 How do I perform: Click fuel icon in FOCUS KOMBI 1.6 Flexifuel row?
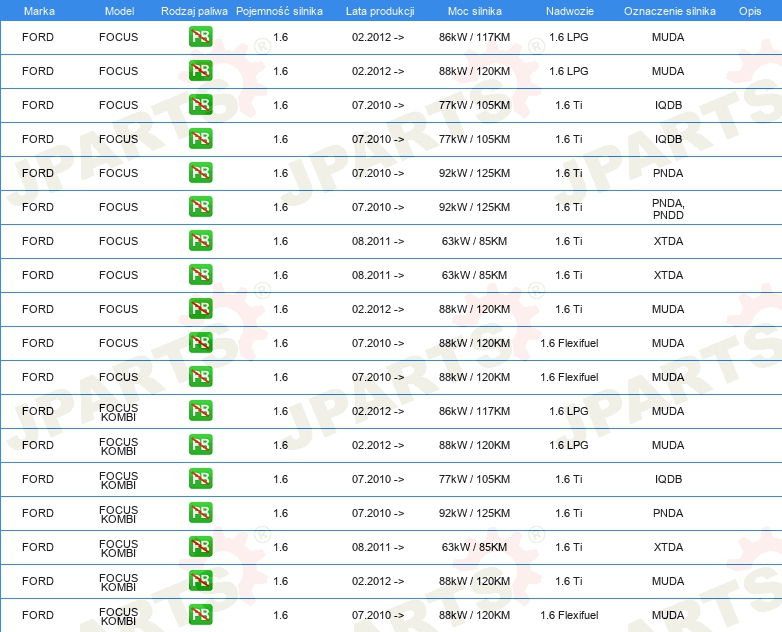(x=200, y=615)
